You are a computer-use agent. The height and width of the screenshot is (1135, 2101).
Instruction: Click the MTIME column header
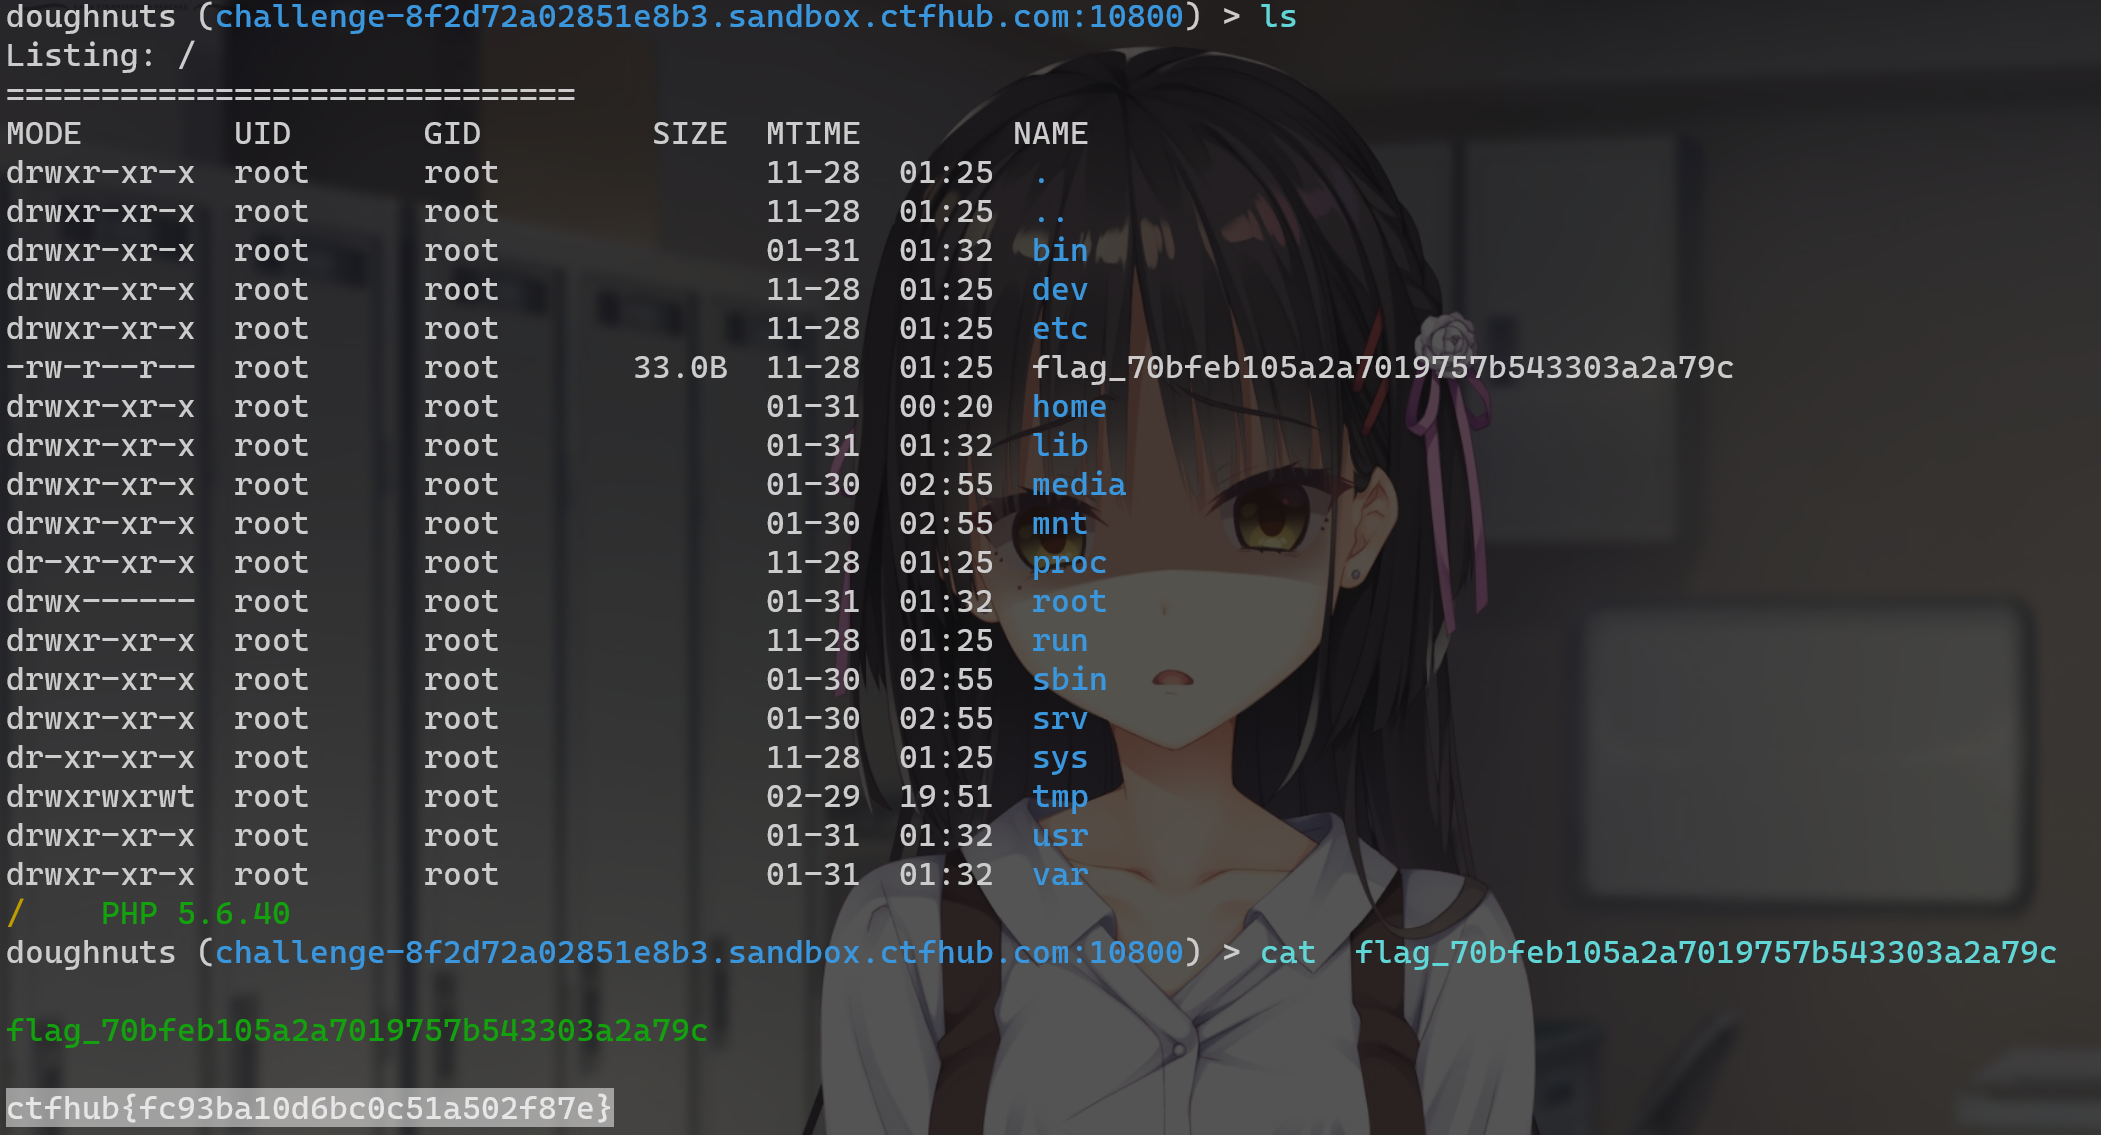(x=813, y=134)
